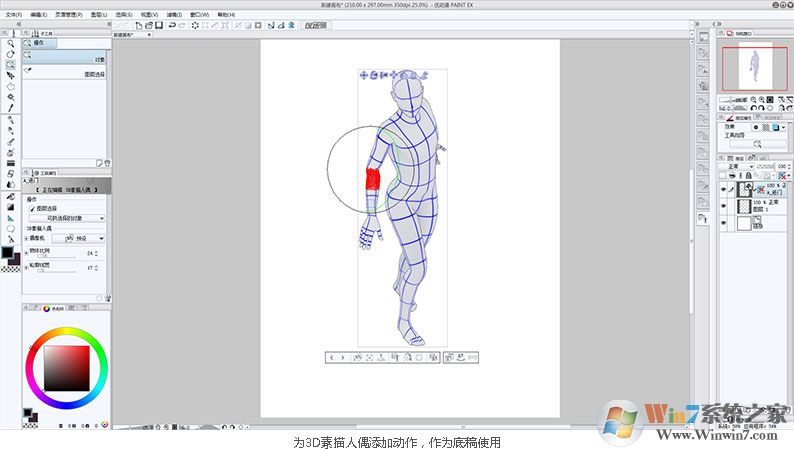This screenshot has height=449, width=794.
Task: Select the Move Layer arrow tool
Action: pos(10,75)
